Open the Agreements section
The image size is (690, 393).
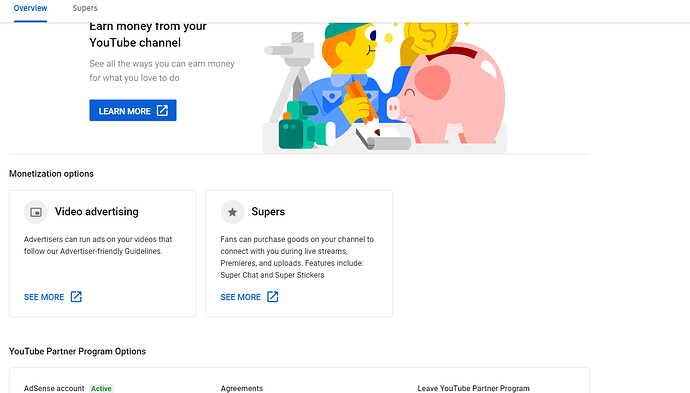coord(242,388)
